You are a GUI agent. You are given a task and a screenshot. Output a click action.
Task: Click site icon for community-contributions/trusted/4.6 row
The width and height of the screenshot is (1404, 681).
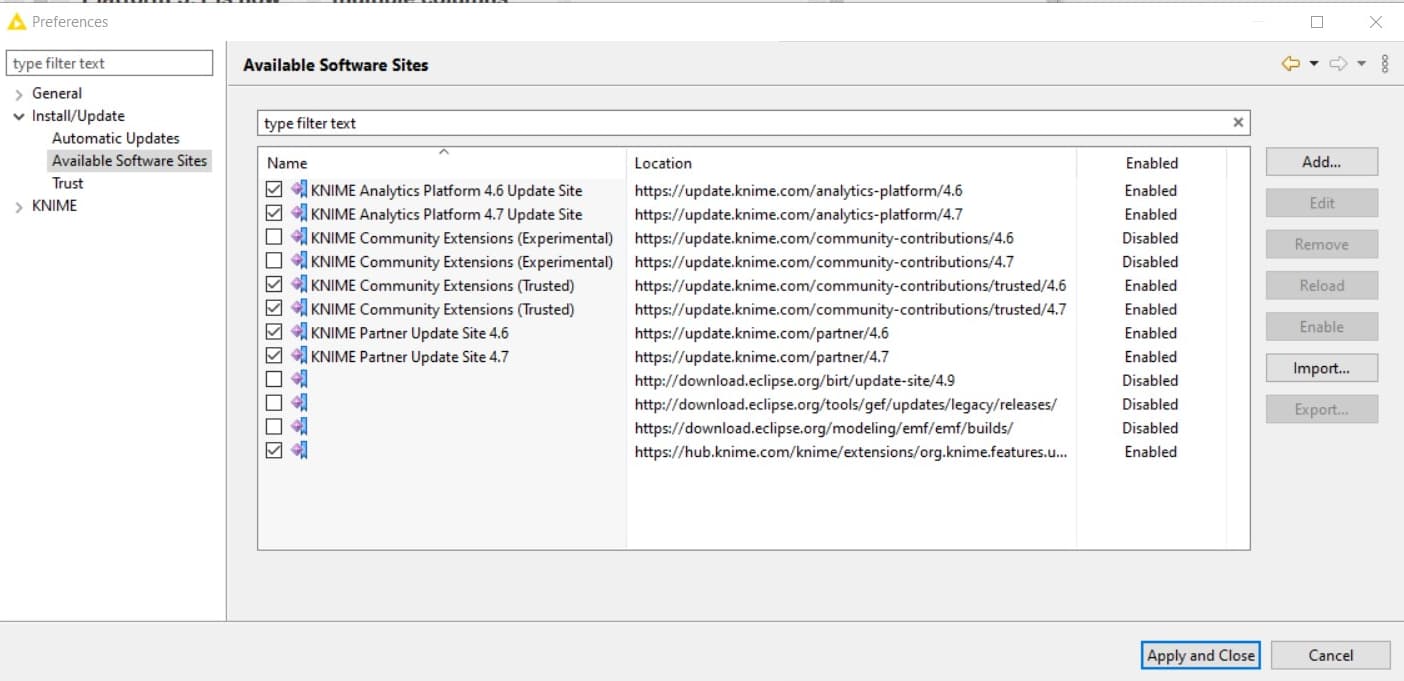pyautogui.click(x=299, y=285)
